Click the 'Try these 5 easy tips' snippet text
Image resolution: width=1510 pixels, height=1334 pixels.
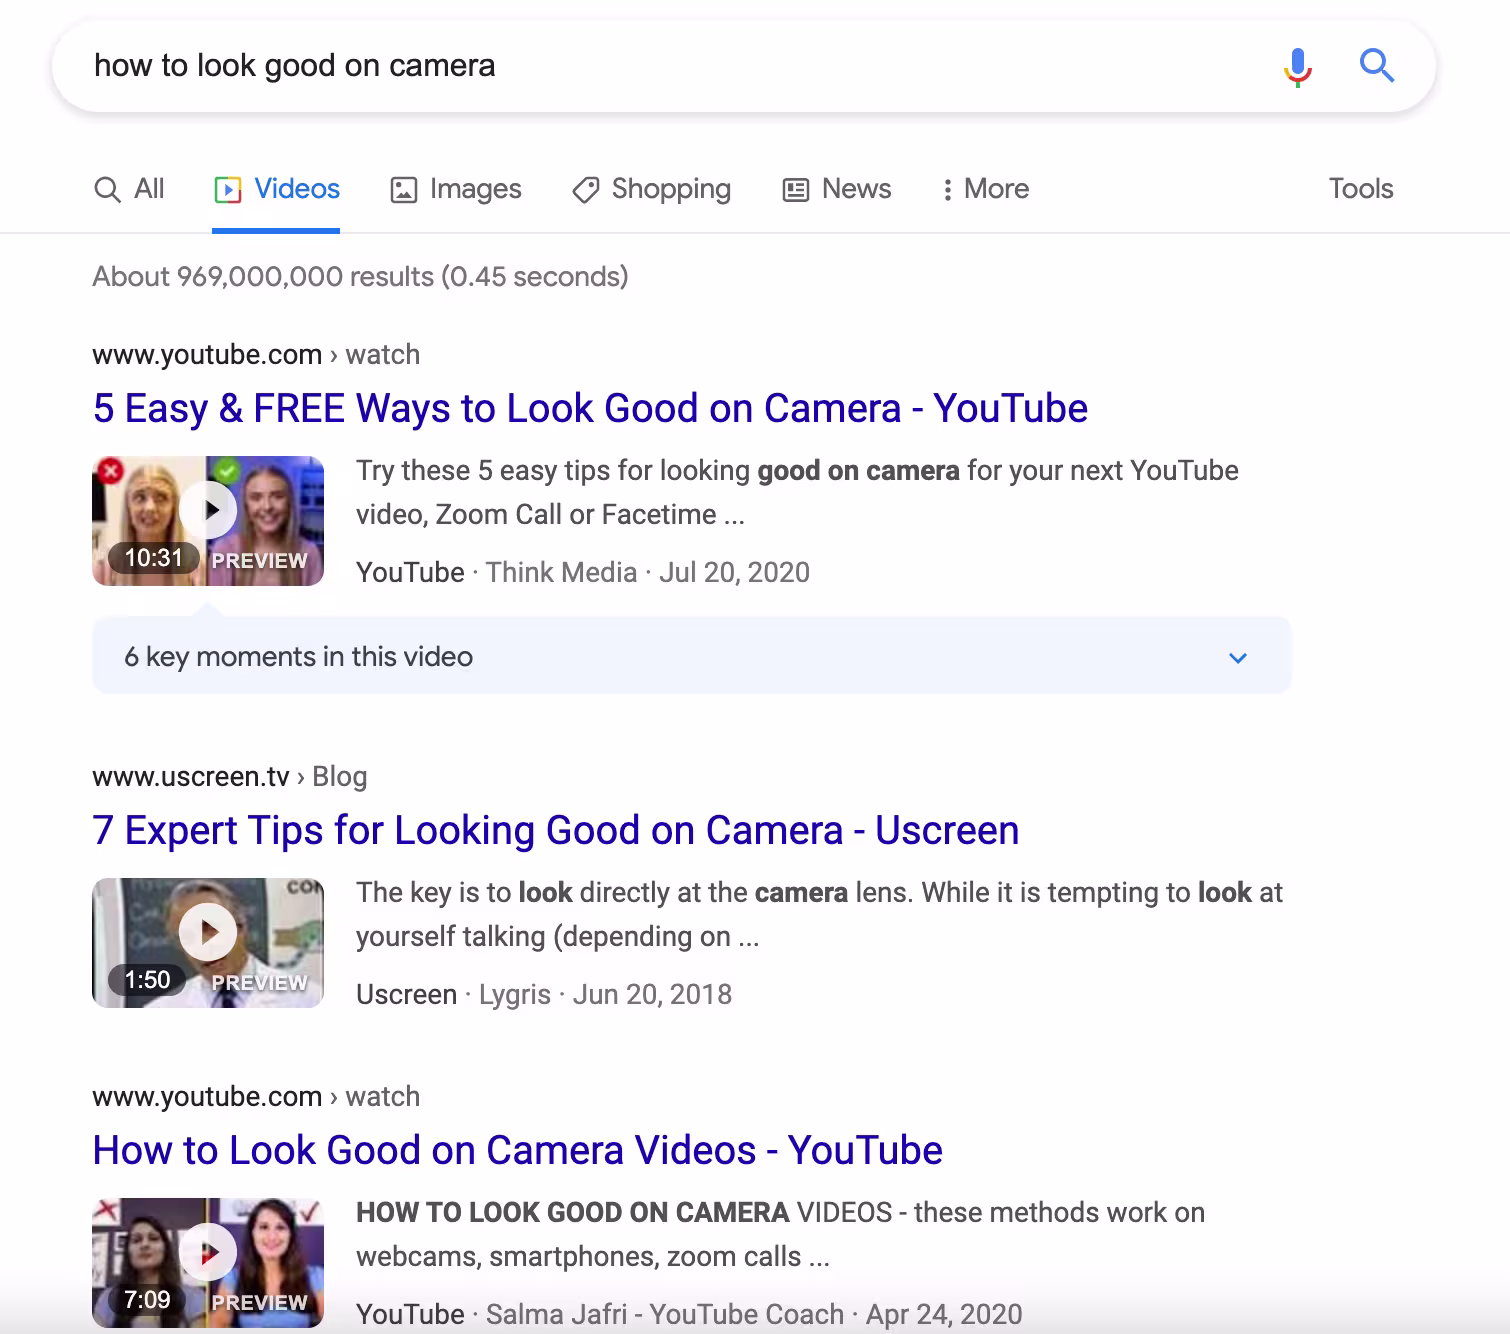tap(797, 493)
